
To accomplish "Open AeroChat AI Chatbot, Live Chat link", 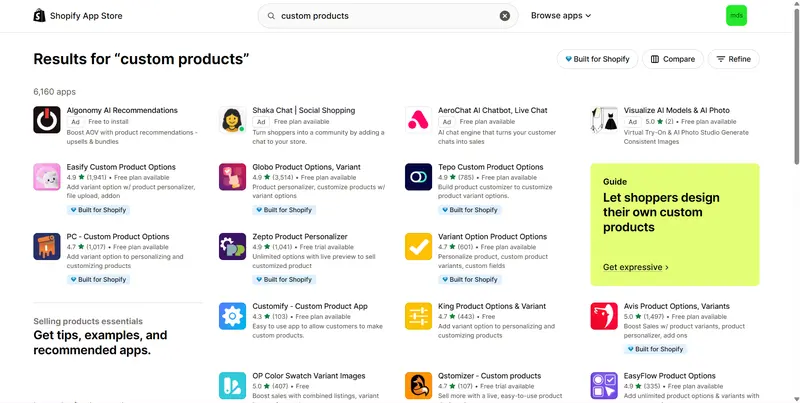I will (x=493, y=110).
